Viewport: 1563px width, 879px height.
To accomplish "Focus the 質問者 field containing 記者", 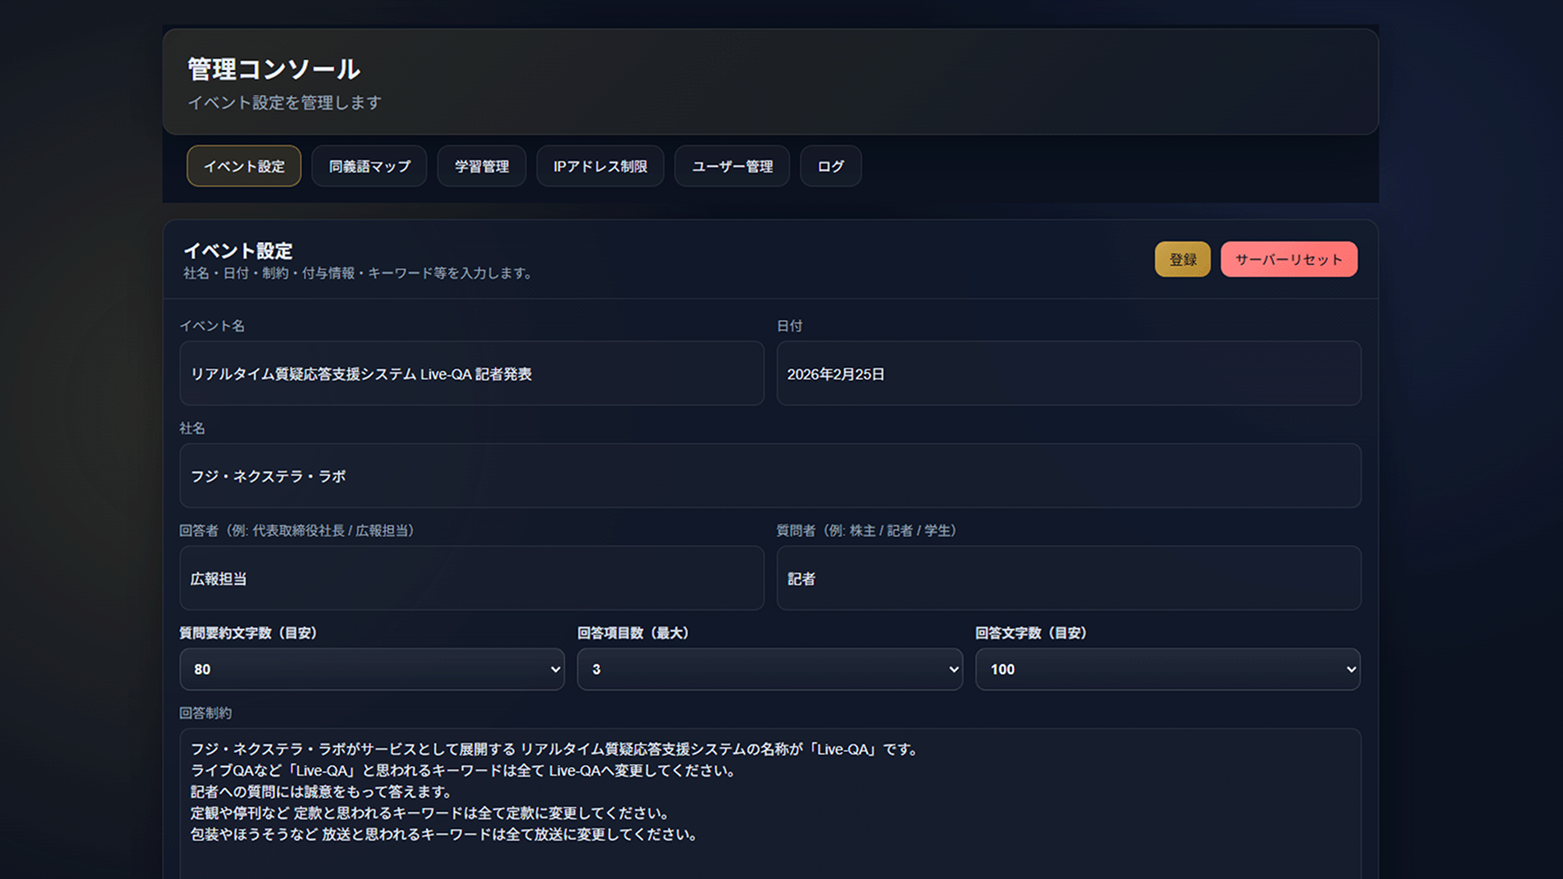I will (1068, 578).
